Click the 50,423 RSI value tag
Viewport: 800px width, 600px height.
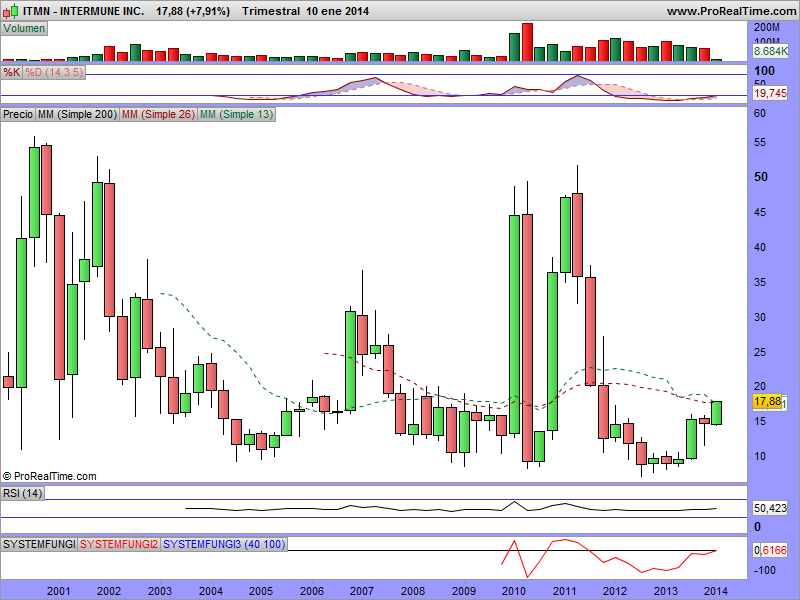769,508
